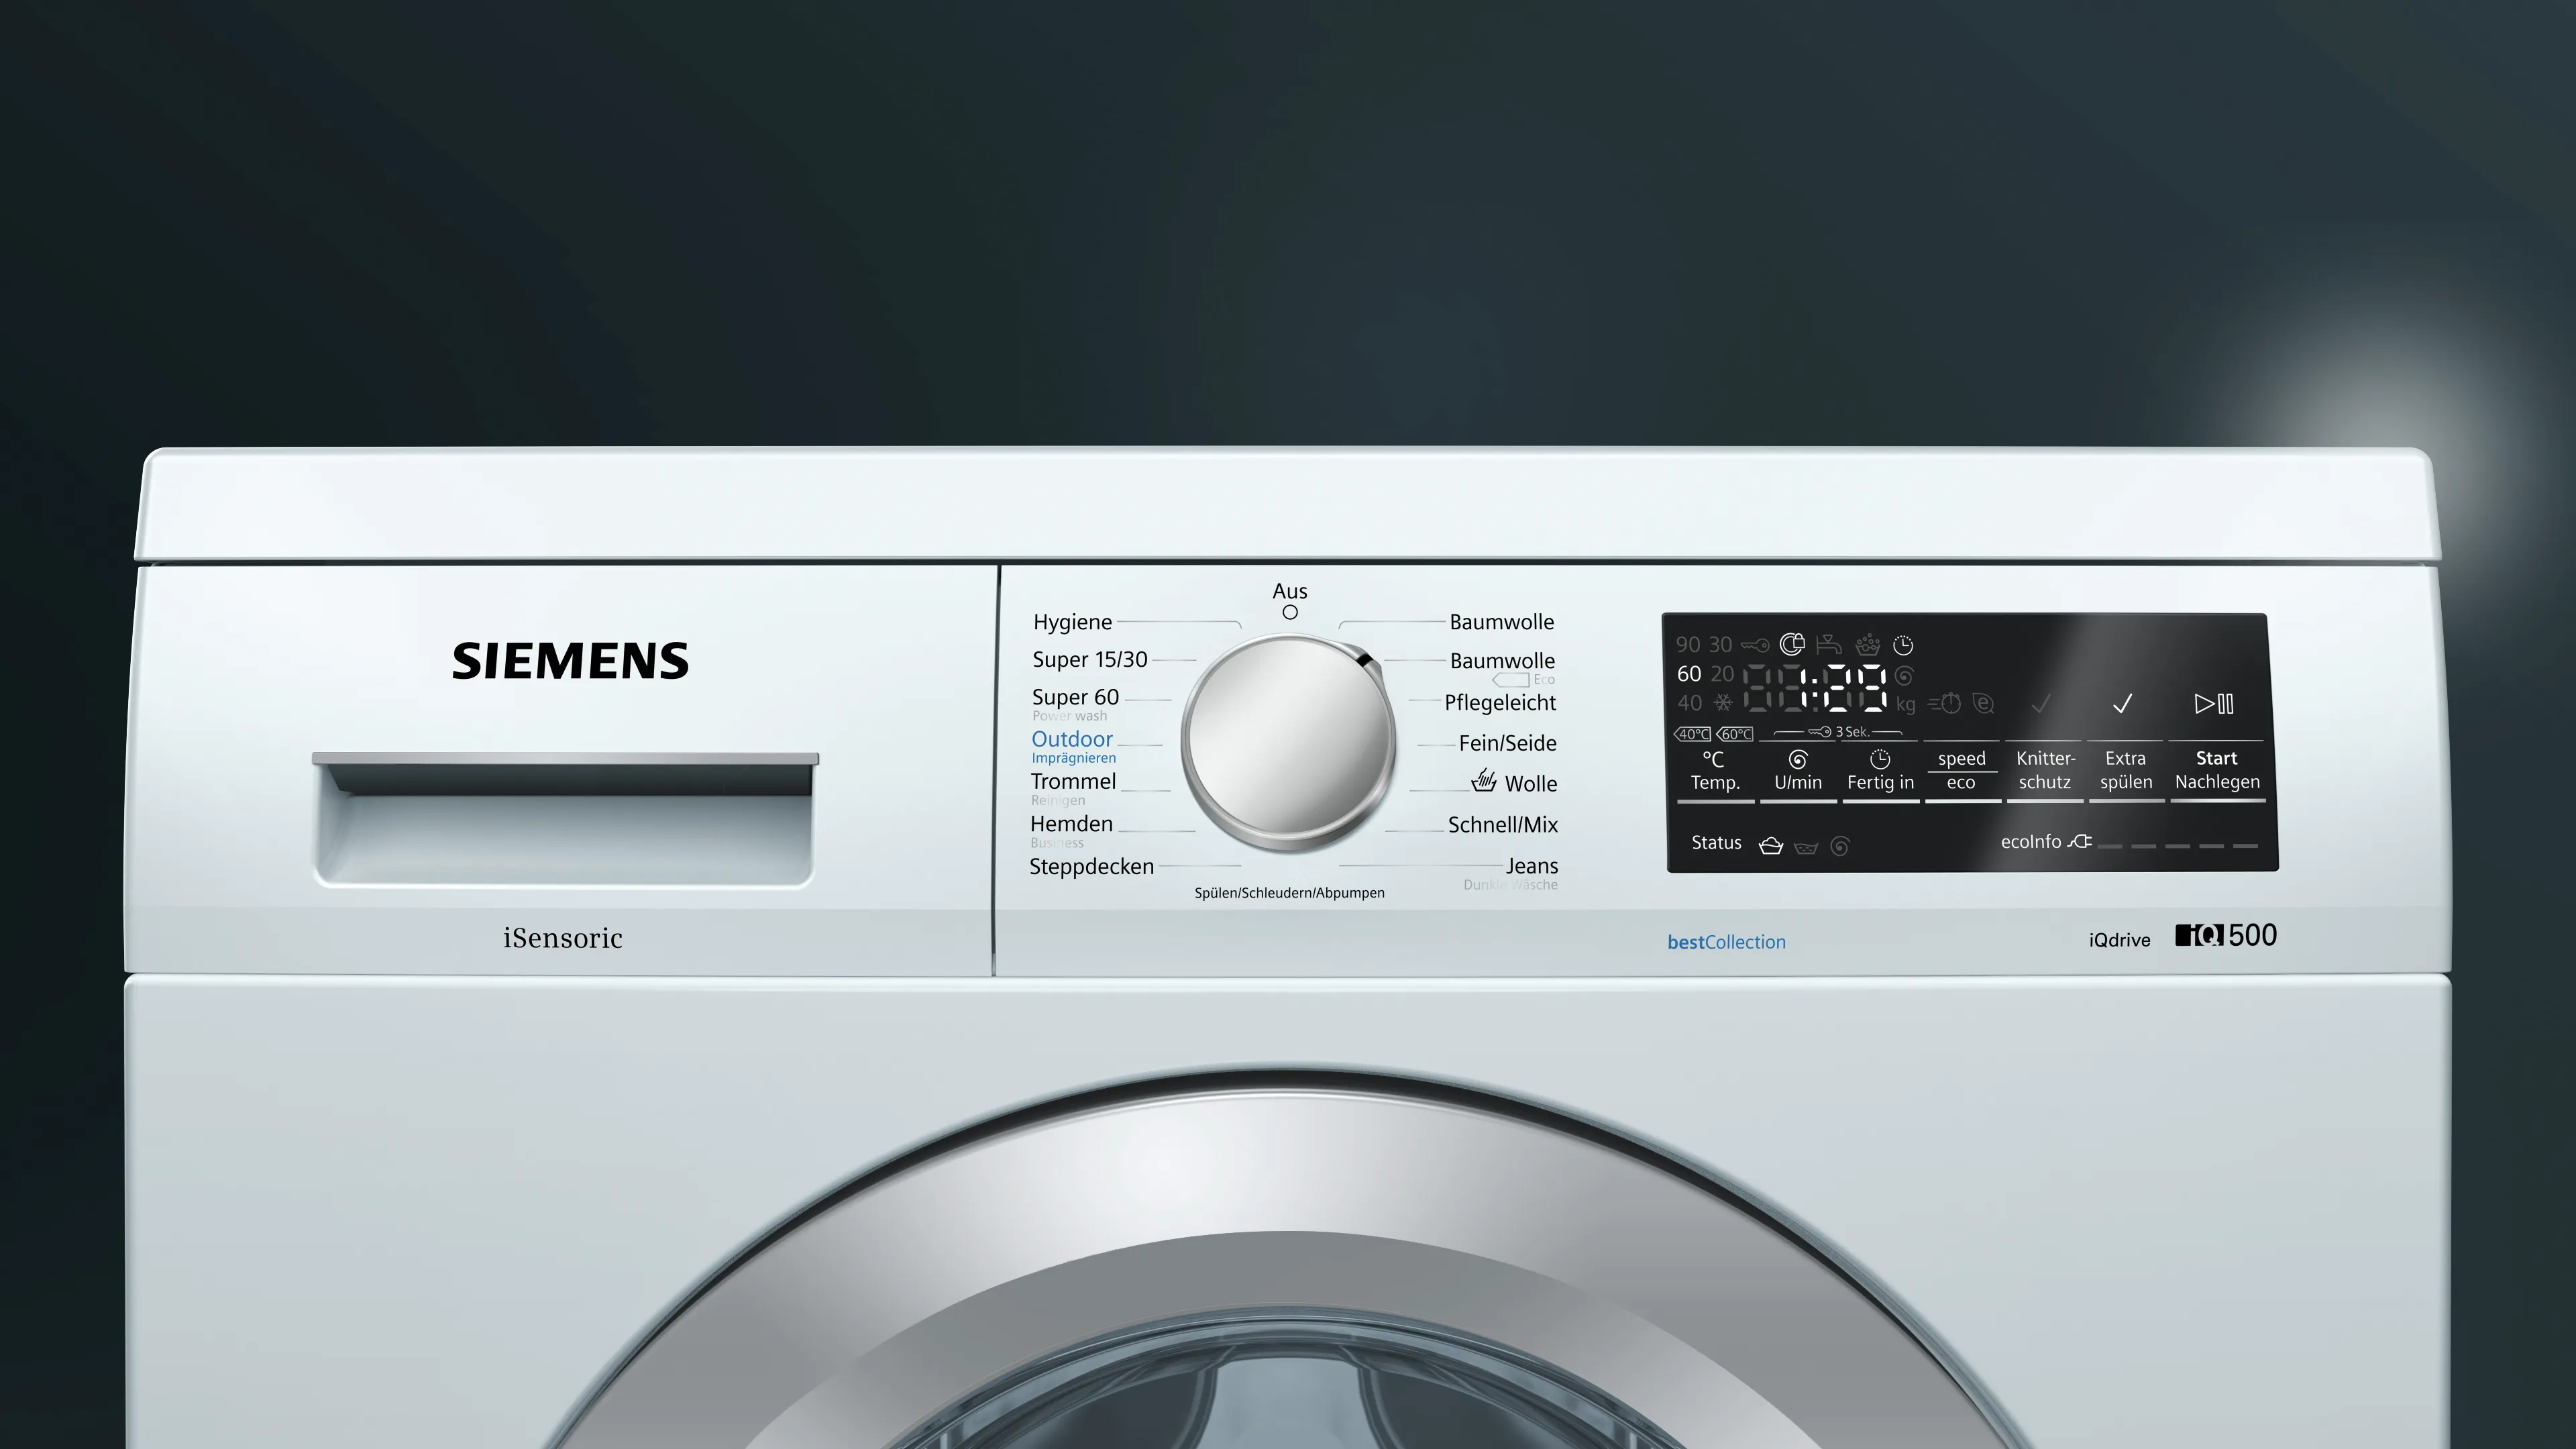Select the Hemden program
Screen dimensions: 2576x1449
point(1071,824)
